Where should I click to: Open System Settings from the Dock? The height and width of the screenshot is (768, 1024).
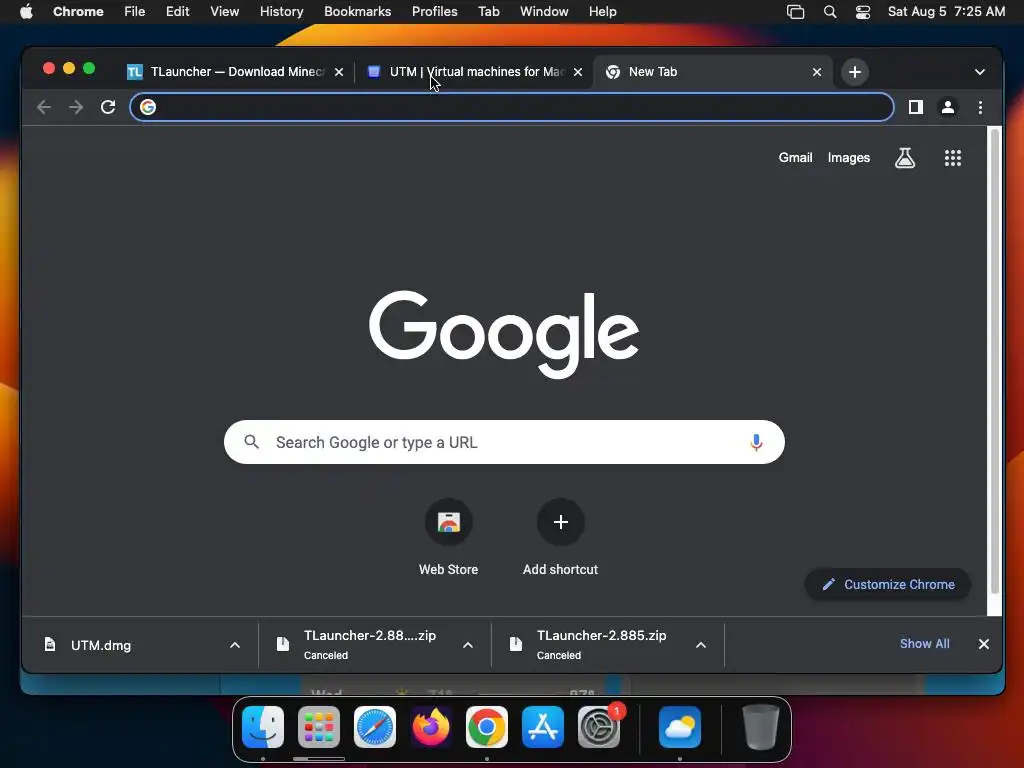[599, 727]
